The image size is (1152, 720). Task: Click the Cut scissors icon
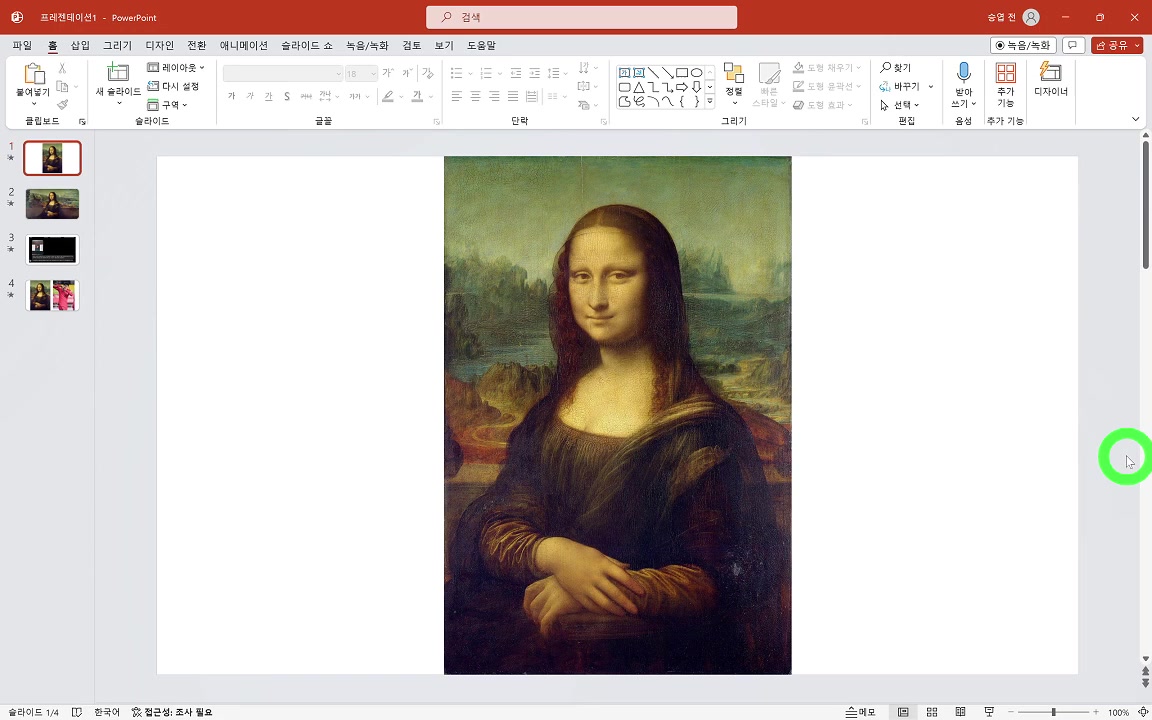(x=62, y=68)
